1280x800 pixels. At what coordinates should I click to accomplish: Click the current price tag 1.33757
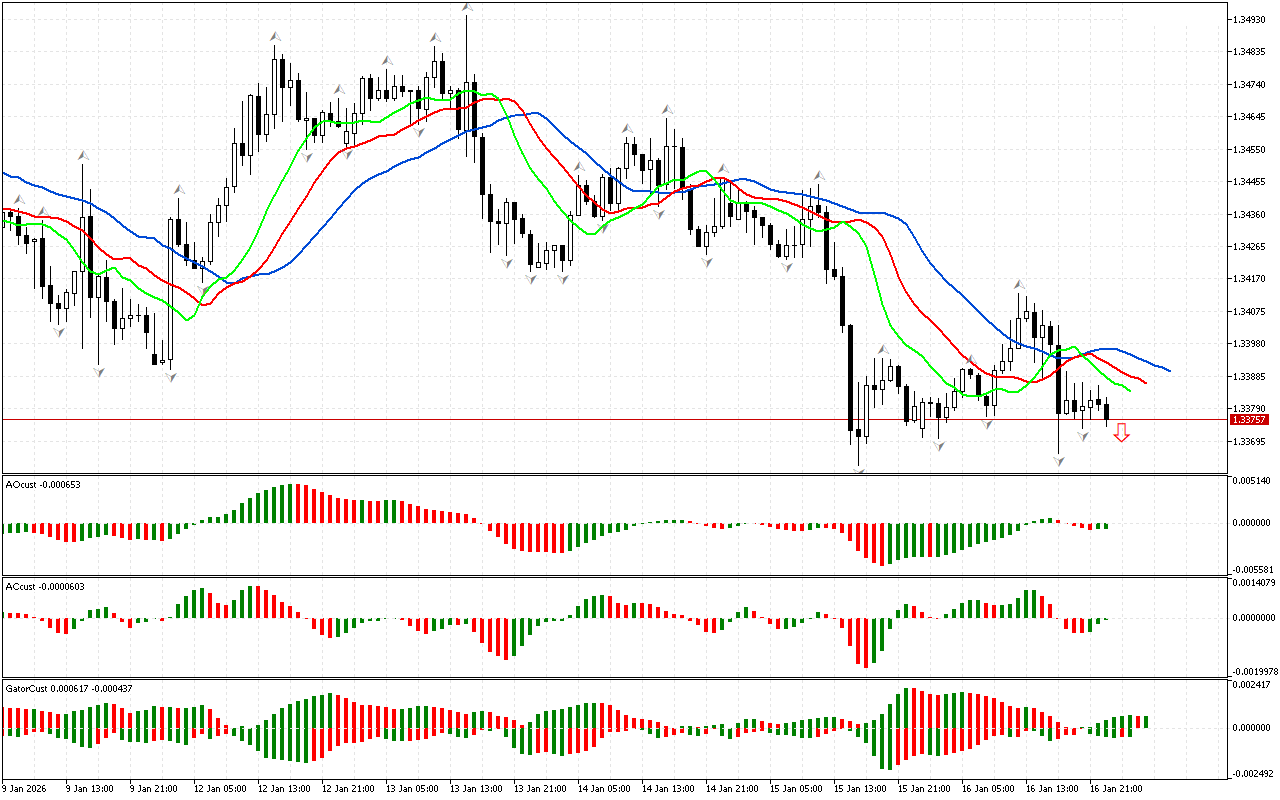coord(1250,420)
